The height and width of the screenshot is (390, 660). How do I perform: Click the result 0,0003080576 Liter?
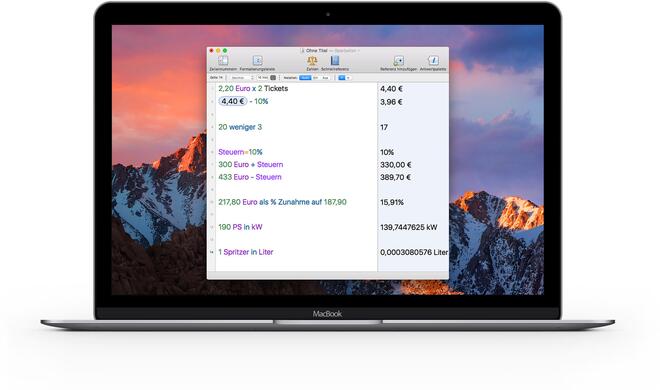414,252
